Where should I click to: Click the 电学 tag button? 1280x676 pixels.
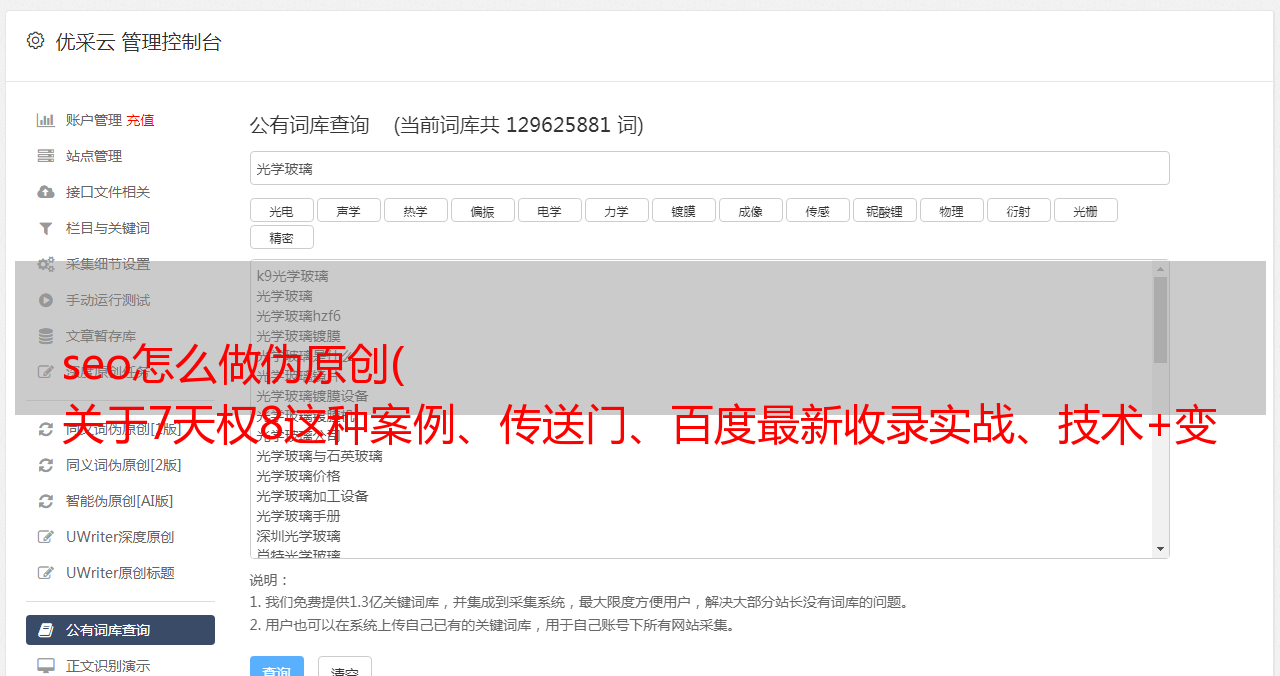549,210
